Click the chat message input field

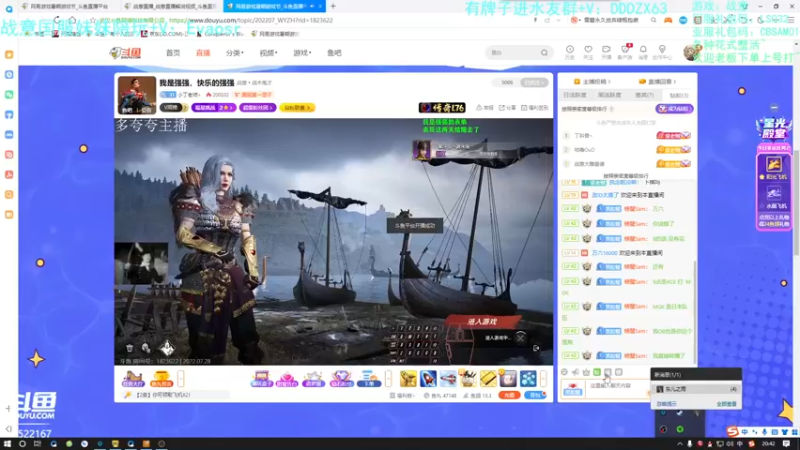[x=618, y=389]
